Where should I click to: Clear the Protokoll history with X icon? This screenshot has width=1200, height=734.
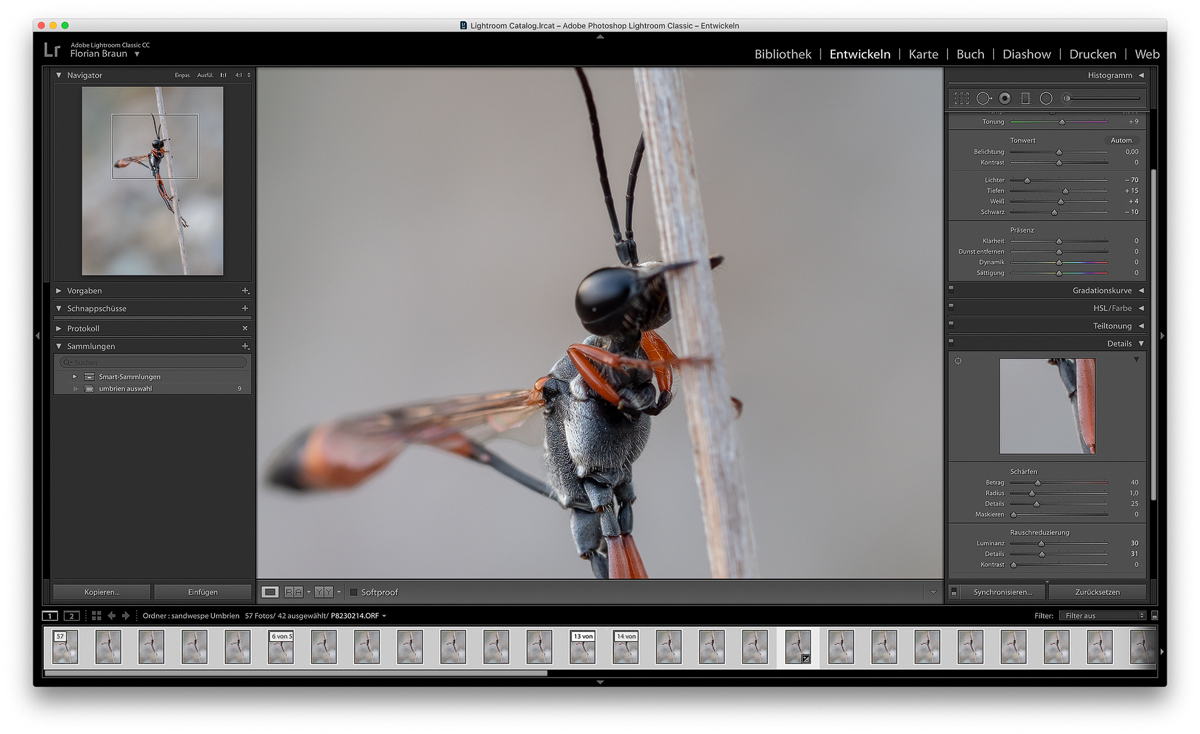point(245,328)
